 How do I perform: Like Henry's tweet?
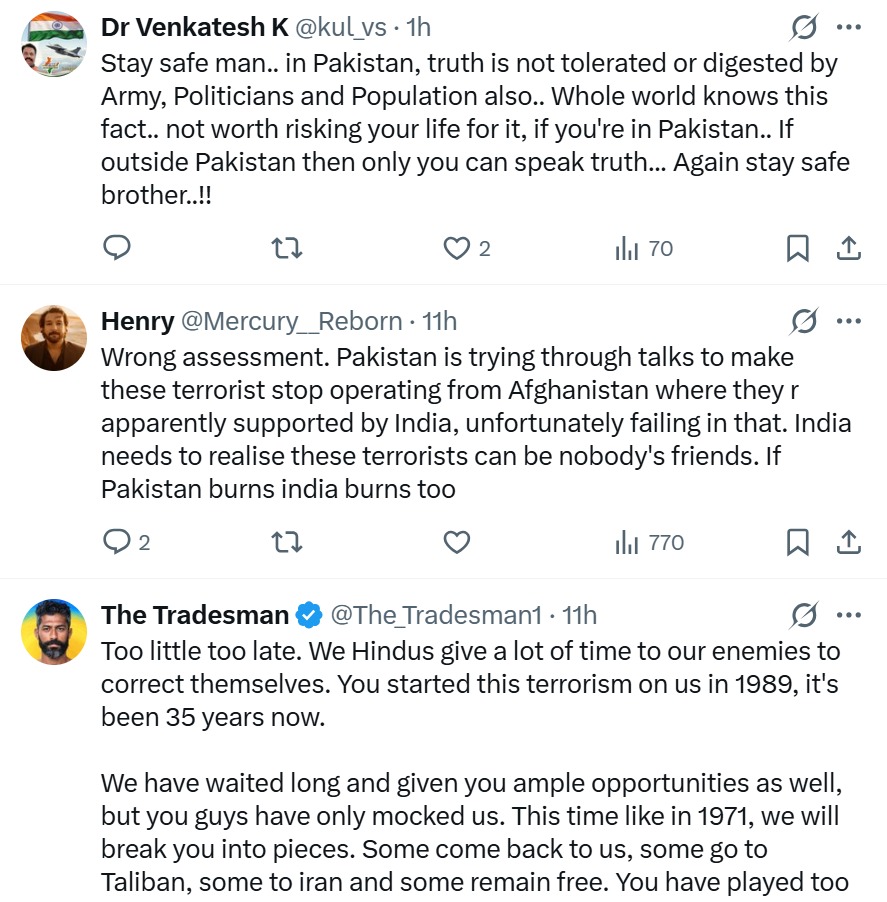(x=457, y=542)
